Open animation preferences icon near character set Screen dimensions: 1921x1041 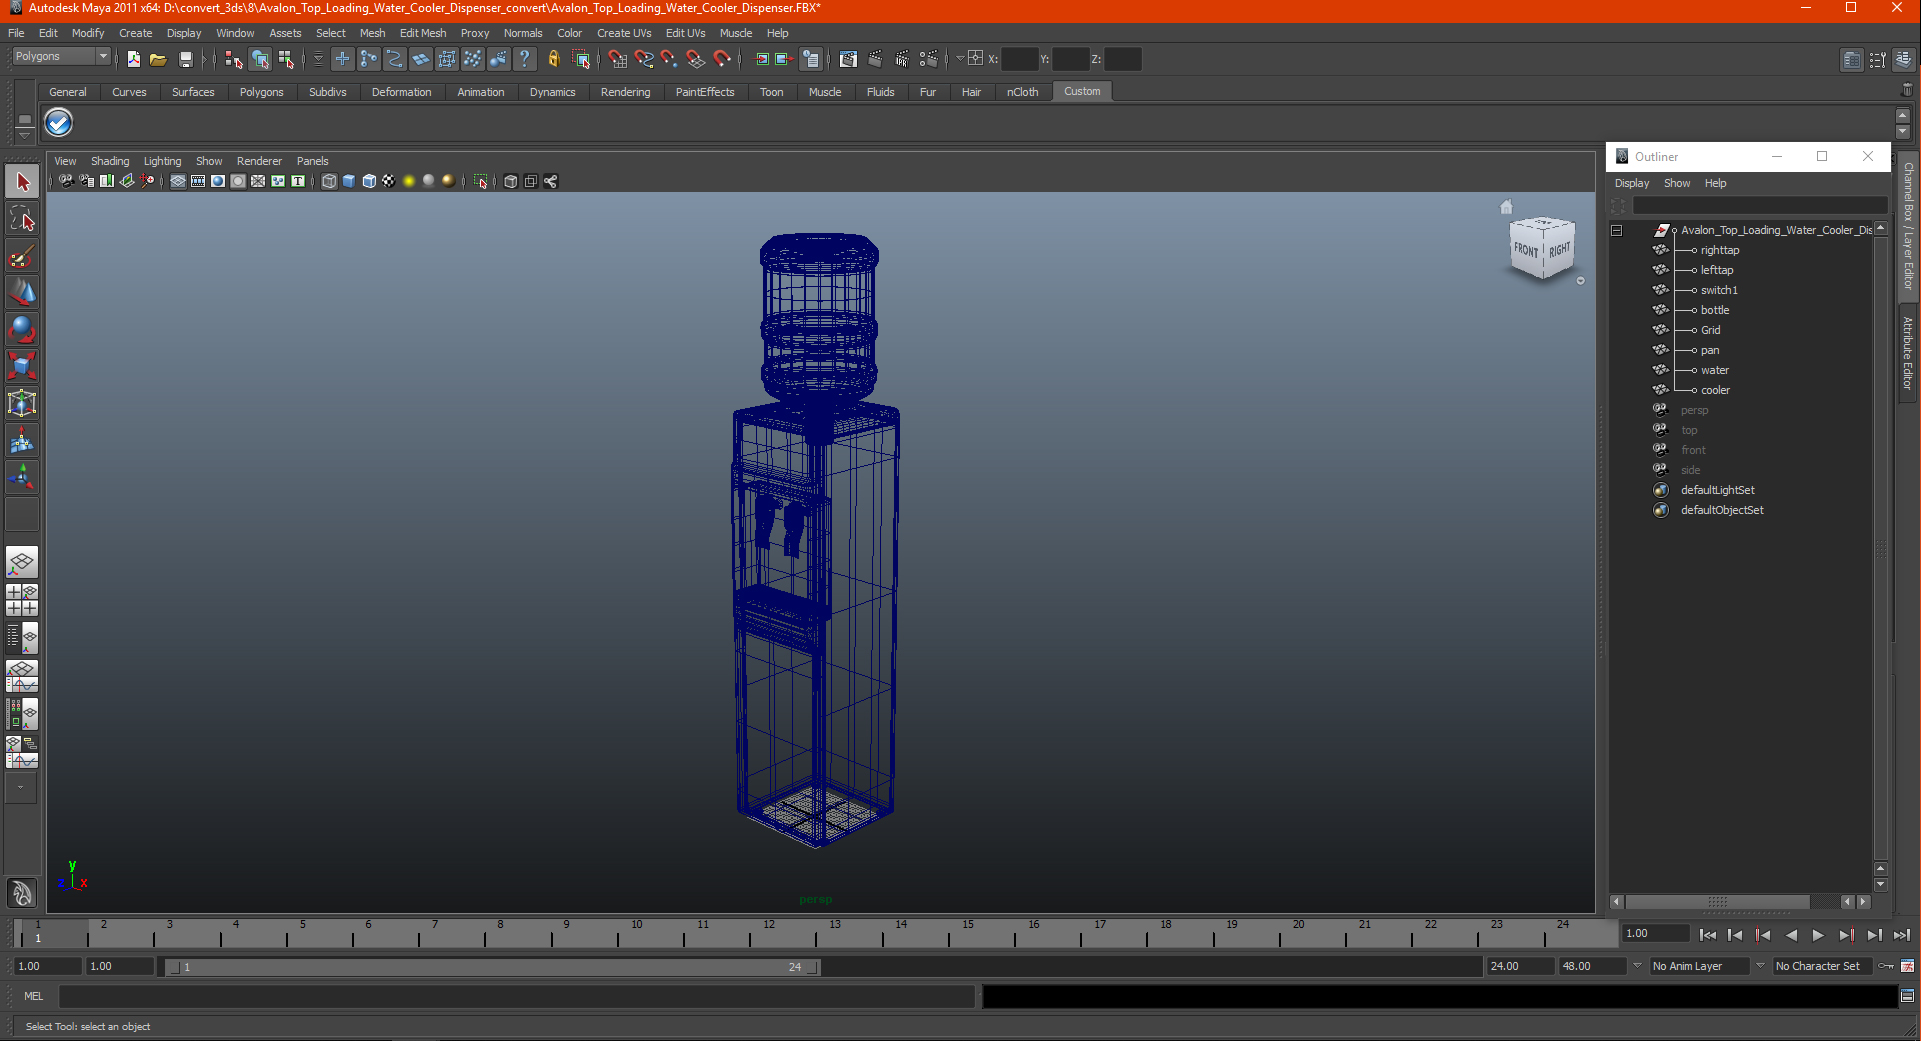1907,966
